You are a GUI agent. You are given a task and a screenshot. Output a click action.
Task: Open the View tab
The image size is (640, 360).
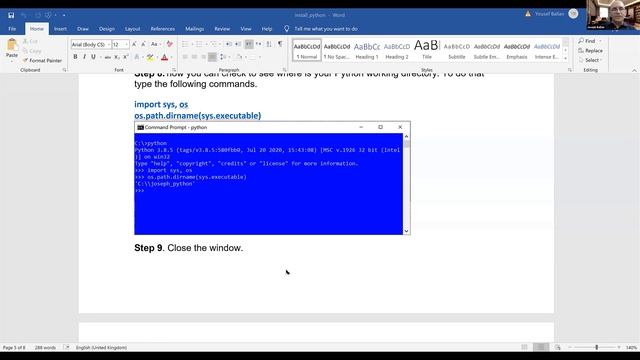246,29
